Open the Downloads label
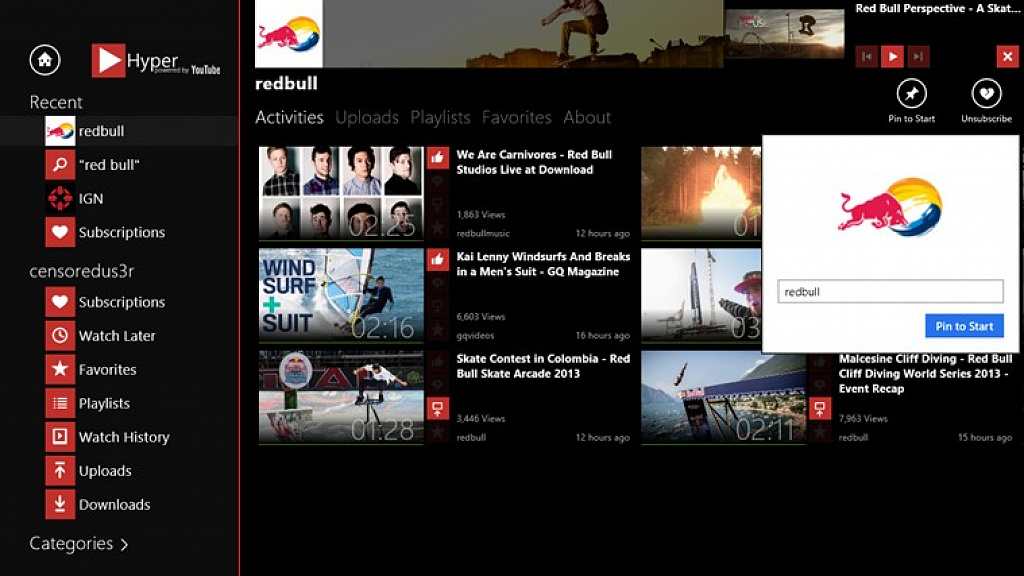This screenshot has height=576, width=1024. [114, 504]
